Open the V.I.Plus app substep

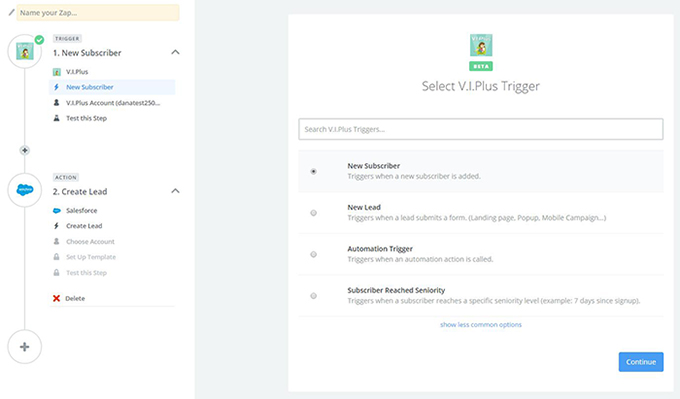pyautogui.click(x=77, y=72)
